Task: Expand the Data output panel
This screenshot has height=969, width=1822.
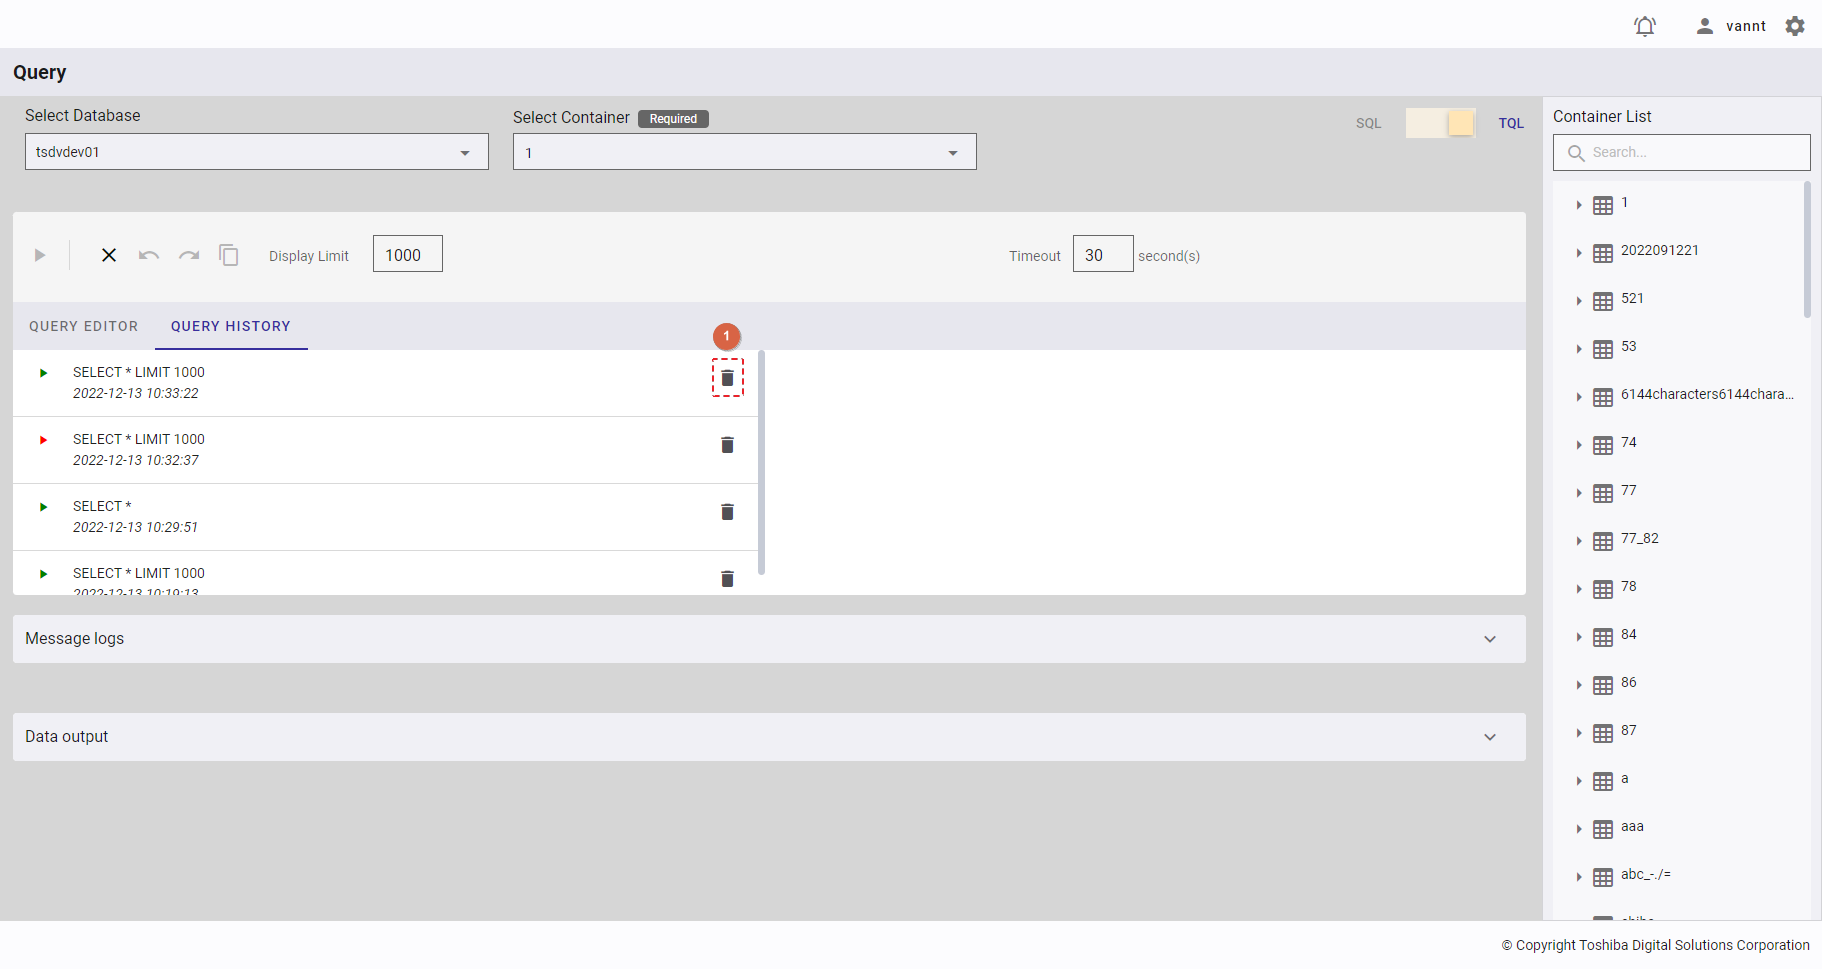Action: coord(1490,737)
